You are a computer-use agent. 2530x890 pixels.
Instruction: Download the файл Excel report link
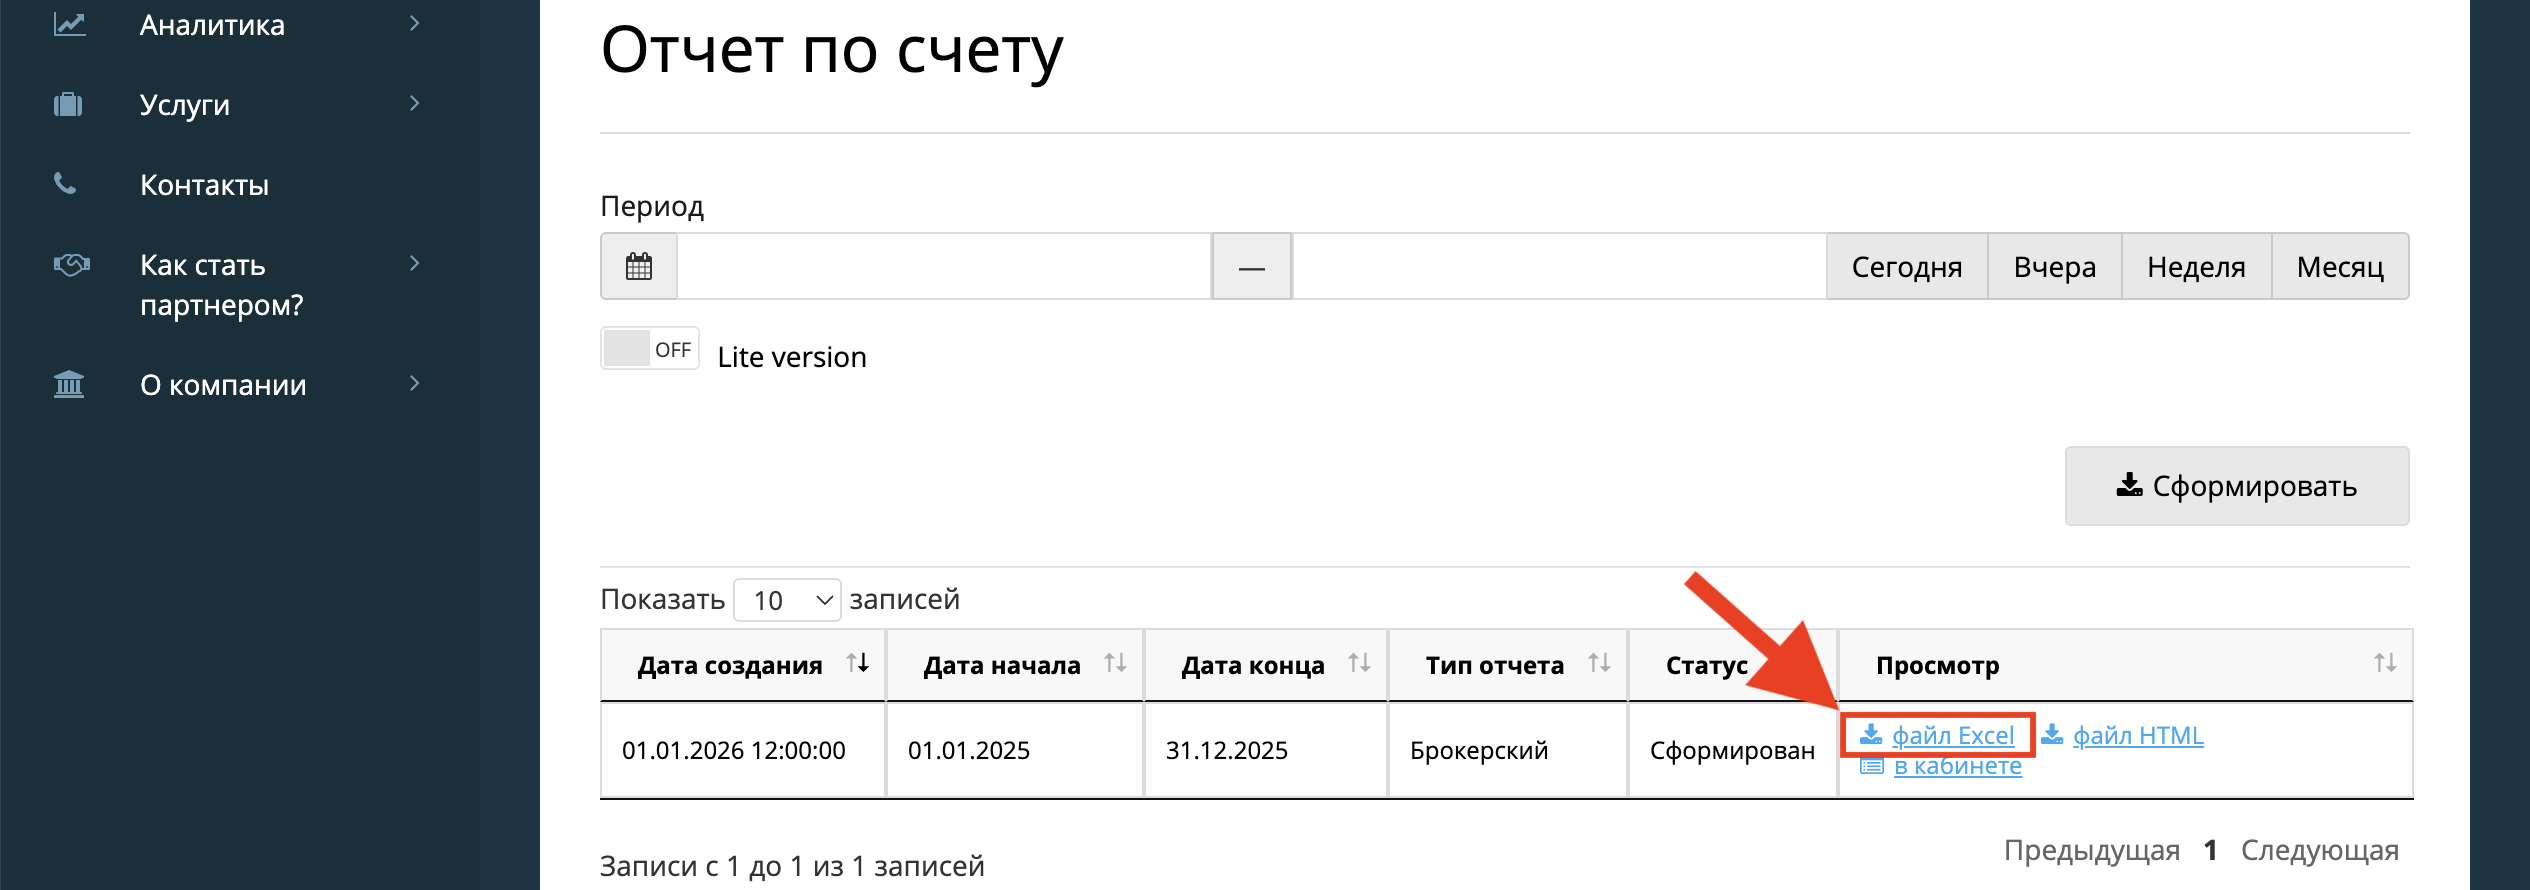pyautogui.click(x=1951, y=736)
